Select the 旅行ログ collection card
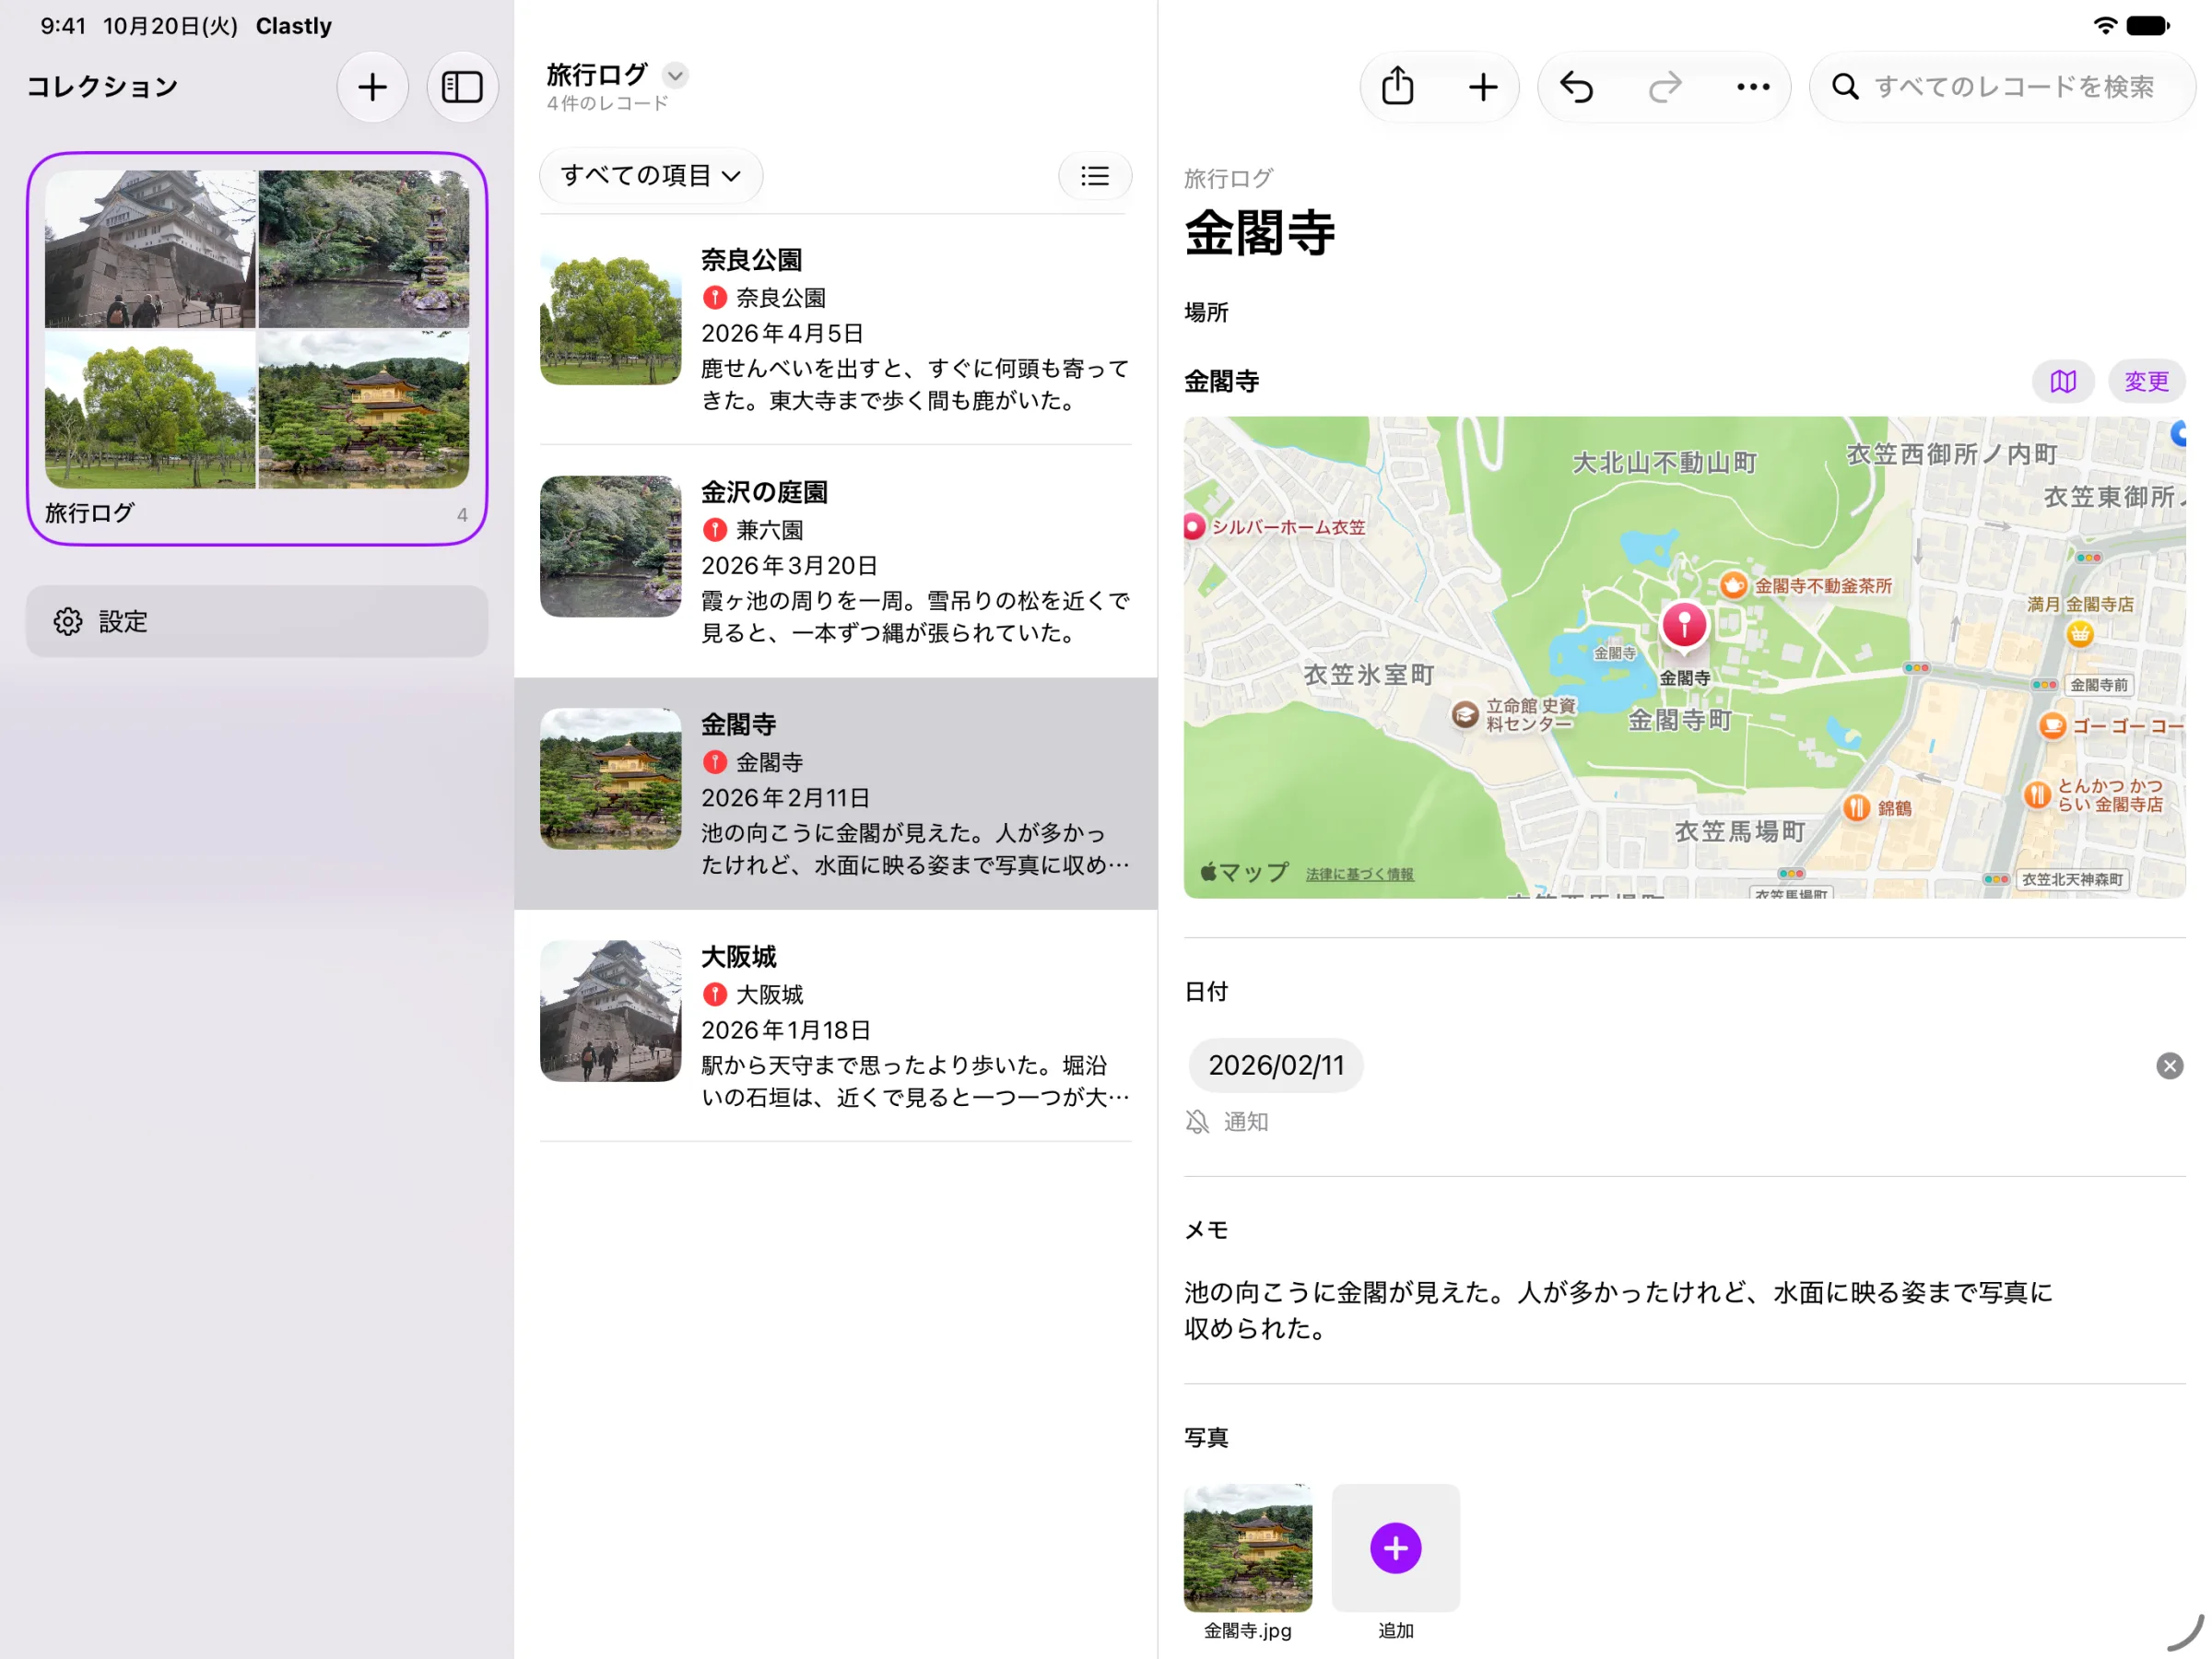 (x=257, y=349)
